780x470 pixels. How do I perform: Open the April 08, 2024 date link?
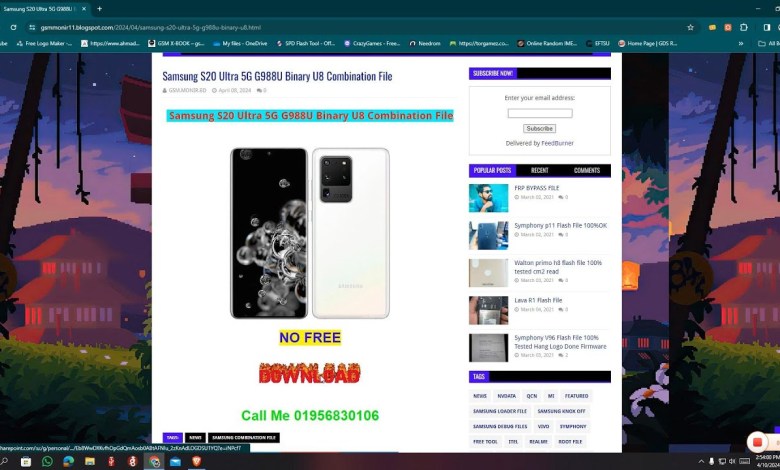coord(235,91)
